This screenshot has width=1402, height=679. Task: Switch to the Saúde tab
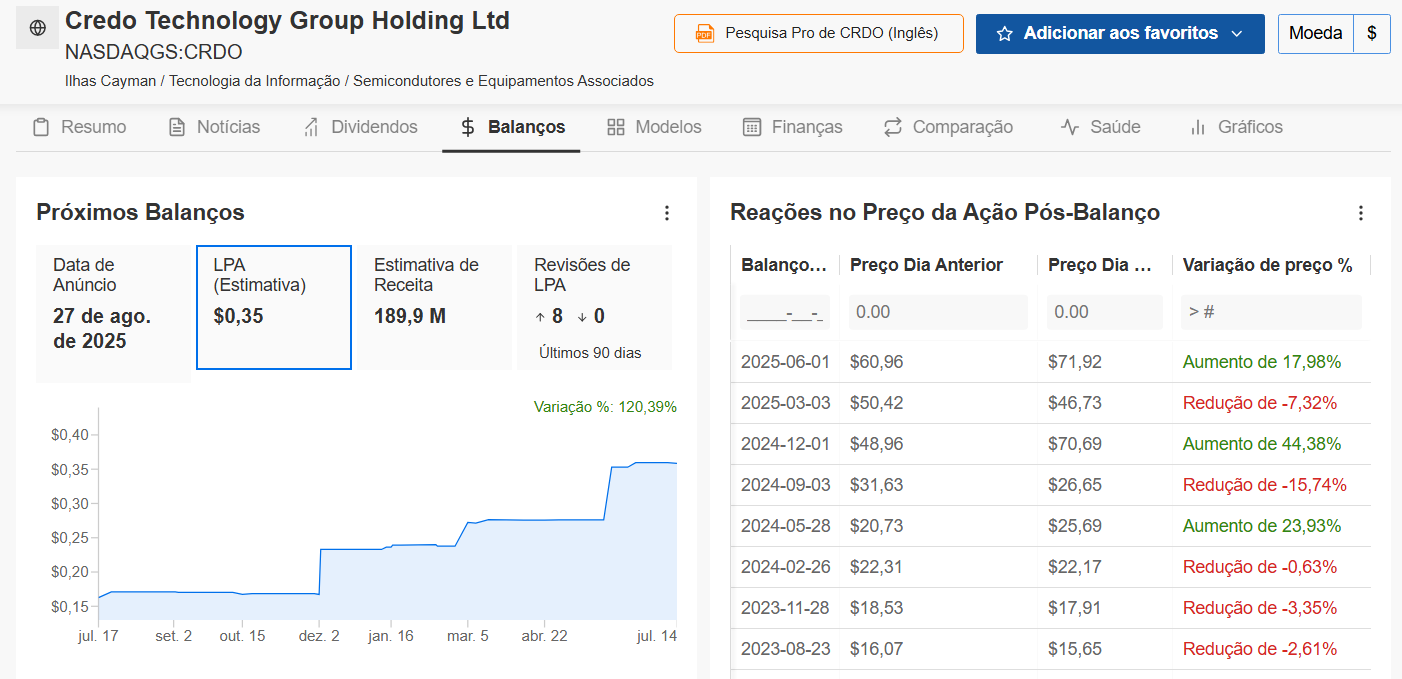coord(1100,127)
